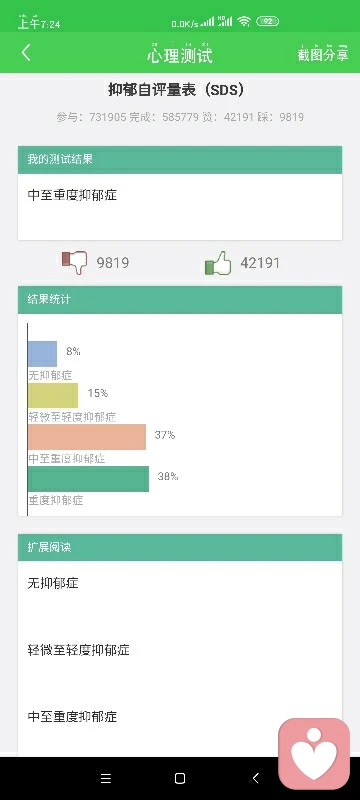This screenshot has height=800, width=360.
Task: Tap the battery indicator icon
Action: pos(267,21)
